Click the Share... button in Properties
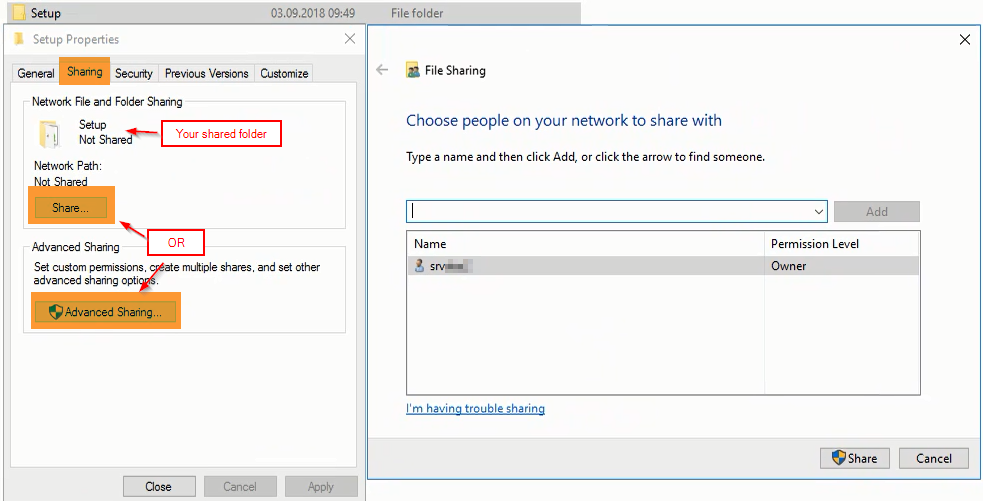The image size is (983, 501). [x=70, y=207]
